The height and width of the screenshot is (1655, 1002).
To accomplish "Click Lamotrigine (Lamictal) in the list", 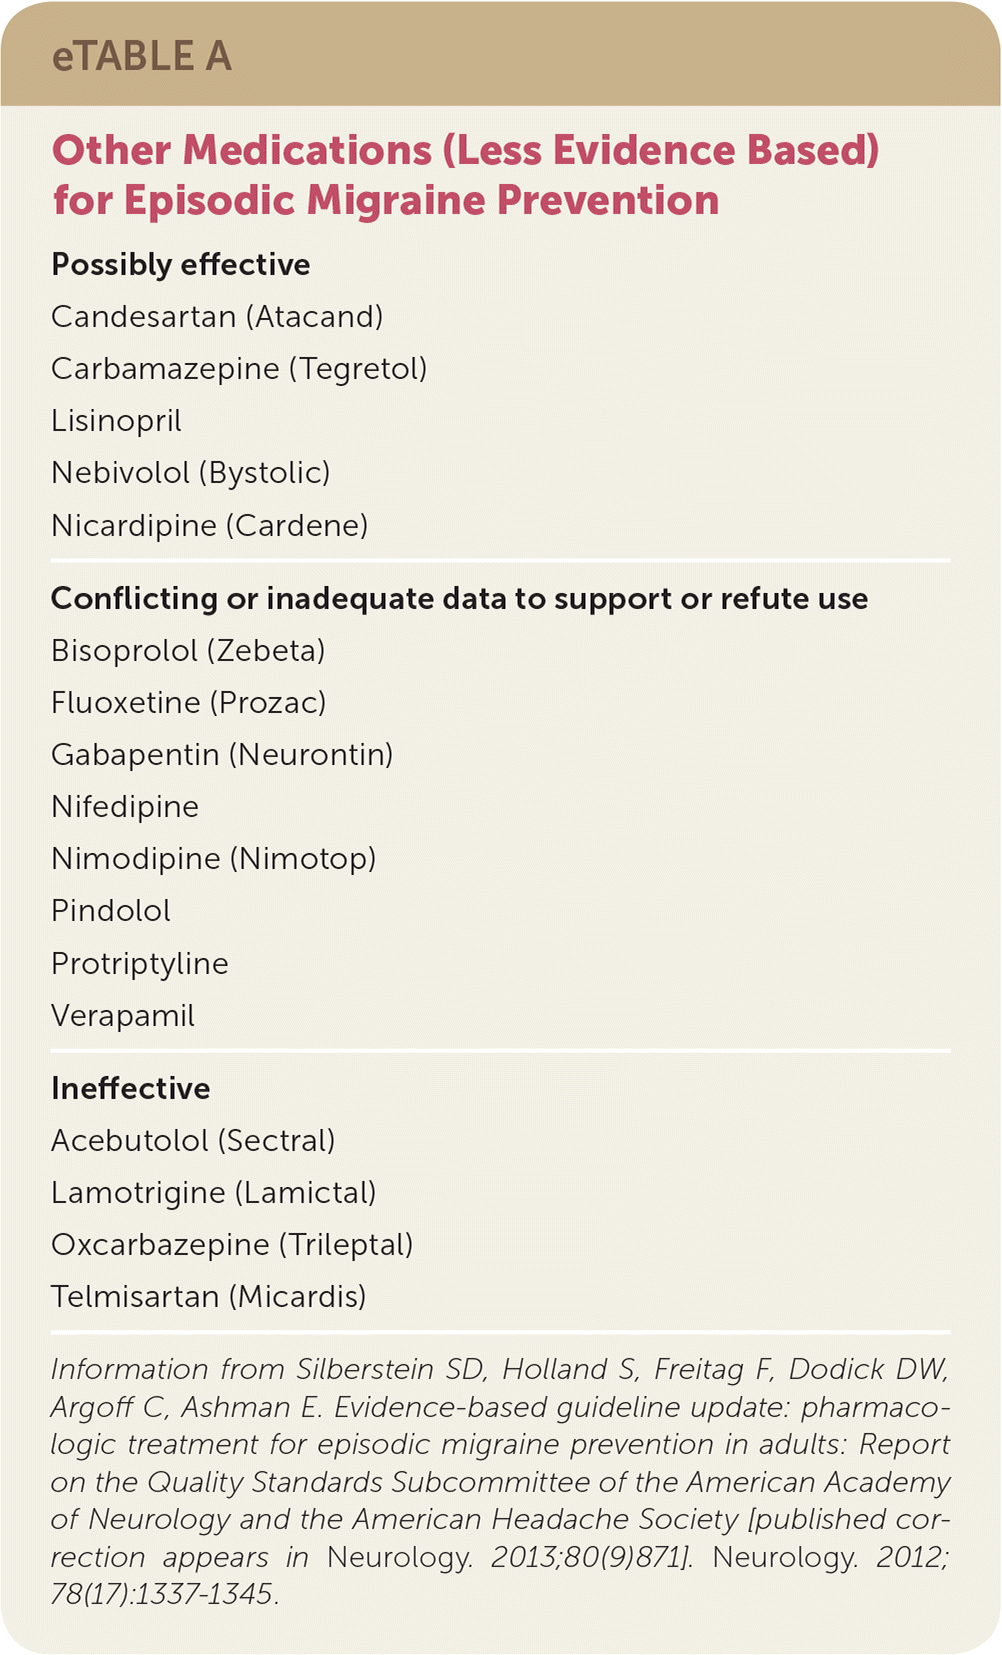I will click(213, 1193).
